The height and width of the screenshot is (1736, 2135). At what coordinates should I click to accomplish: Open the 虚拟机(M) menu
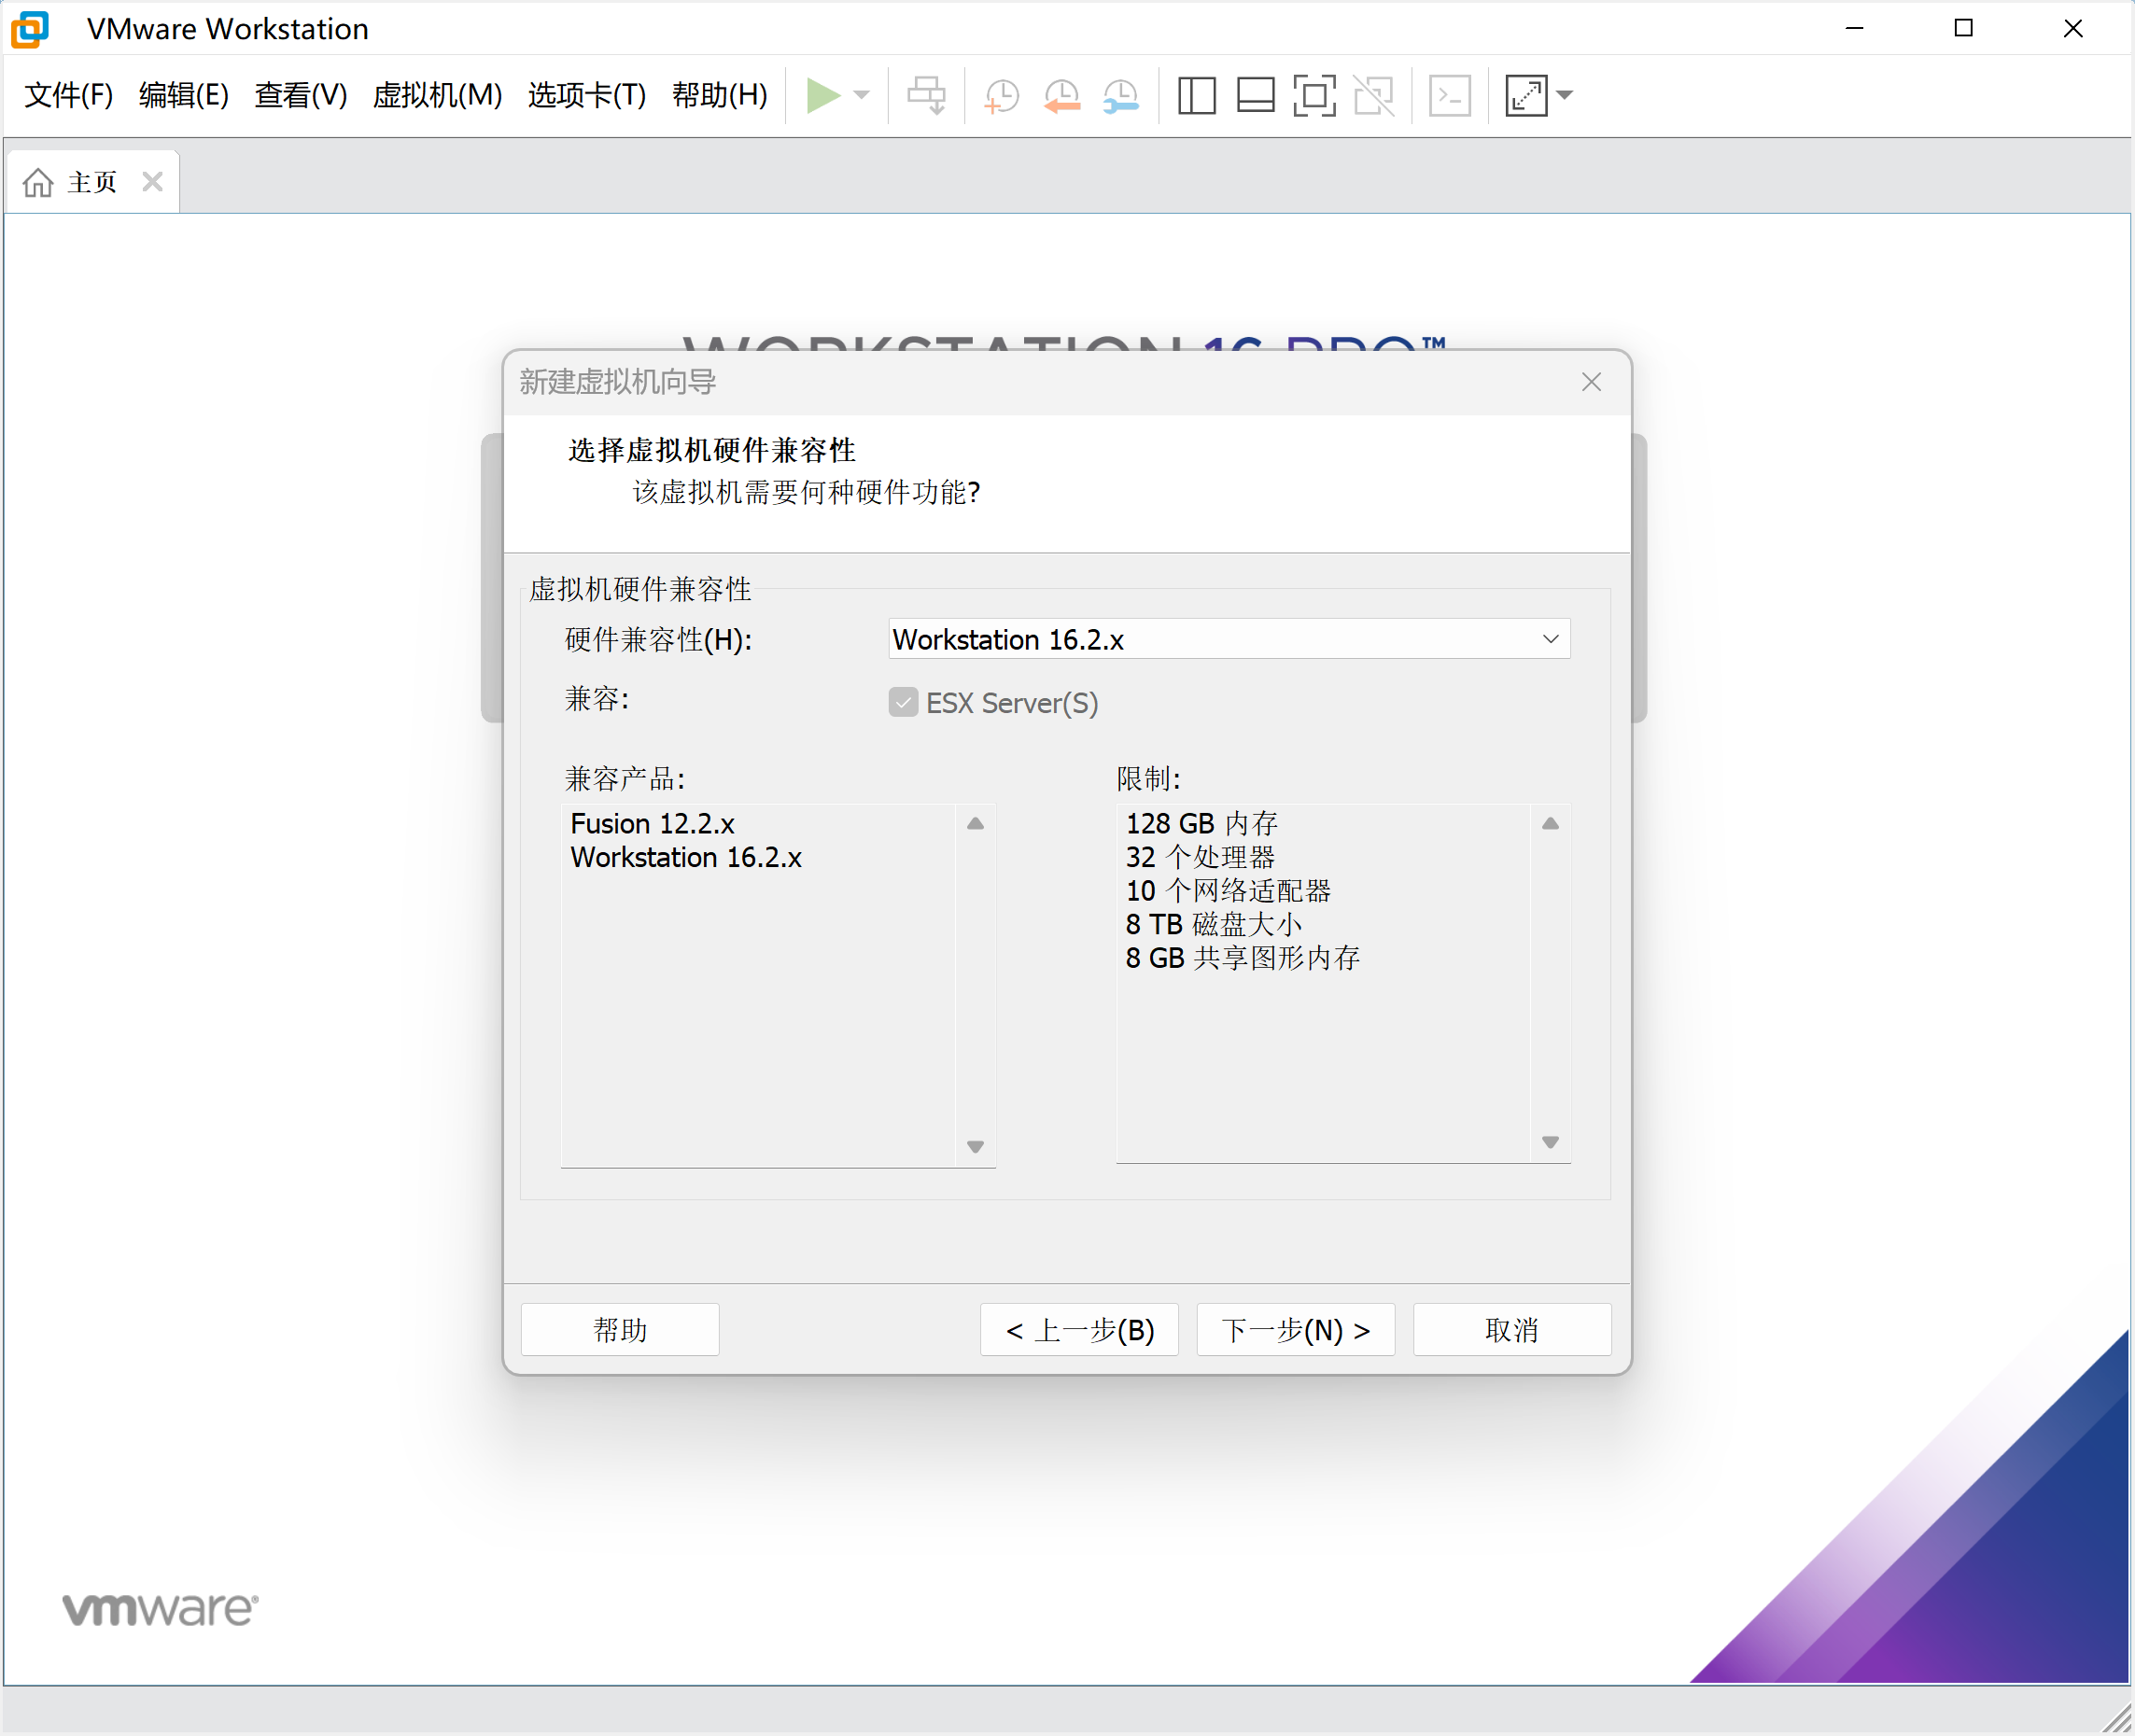437,95
